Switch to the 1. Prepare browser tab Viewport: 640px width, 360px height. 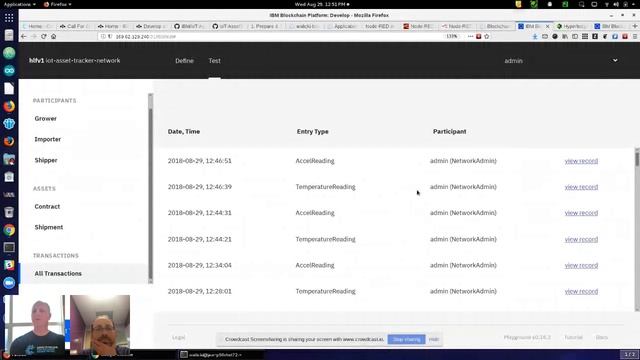tap(266, 26)
